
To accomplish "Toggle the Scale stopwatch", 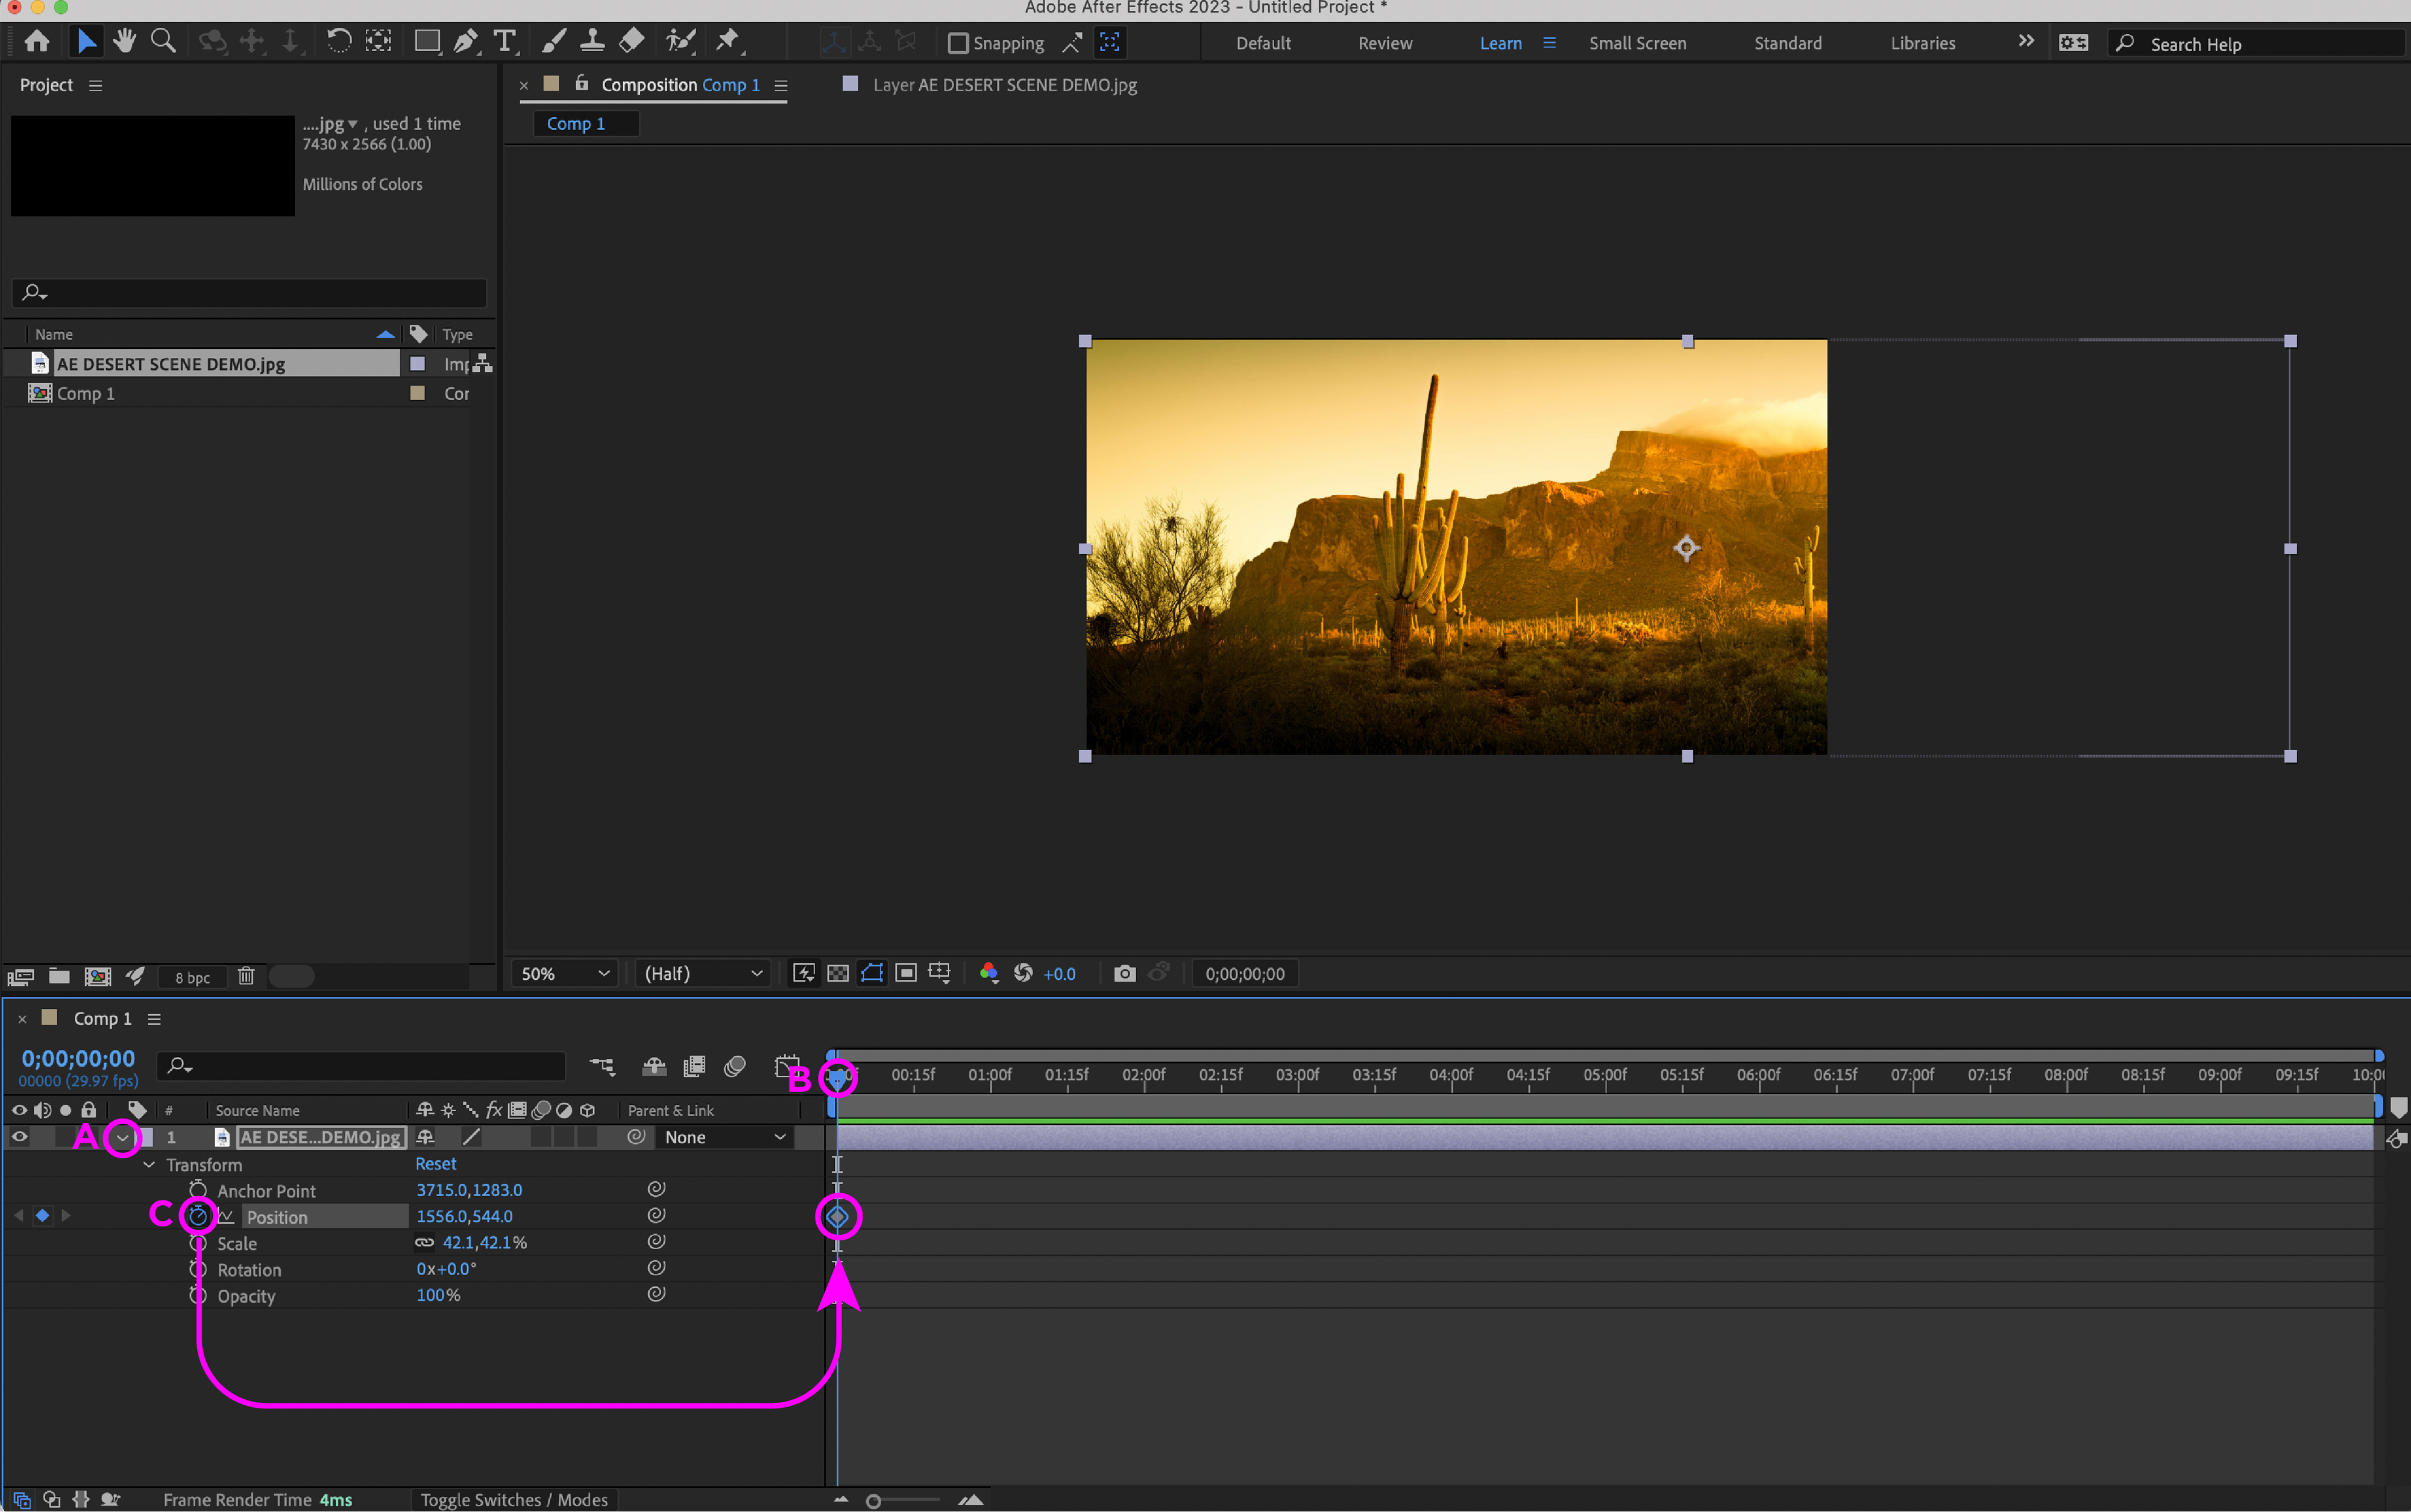I will point(198,1243).
